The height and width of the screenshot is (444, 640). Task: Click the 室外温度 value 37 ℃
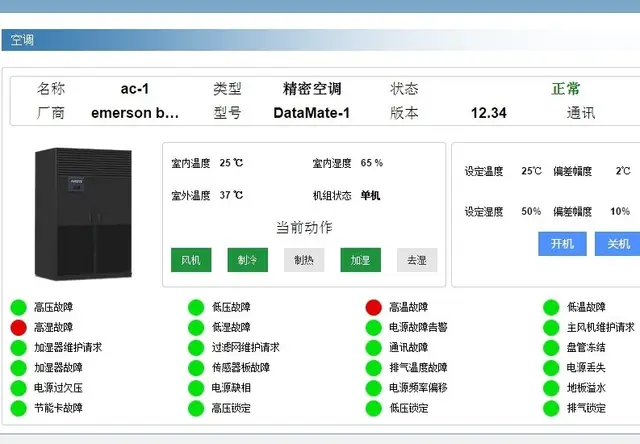click(231, 195)
